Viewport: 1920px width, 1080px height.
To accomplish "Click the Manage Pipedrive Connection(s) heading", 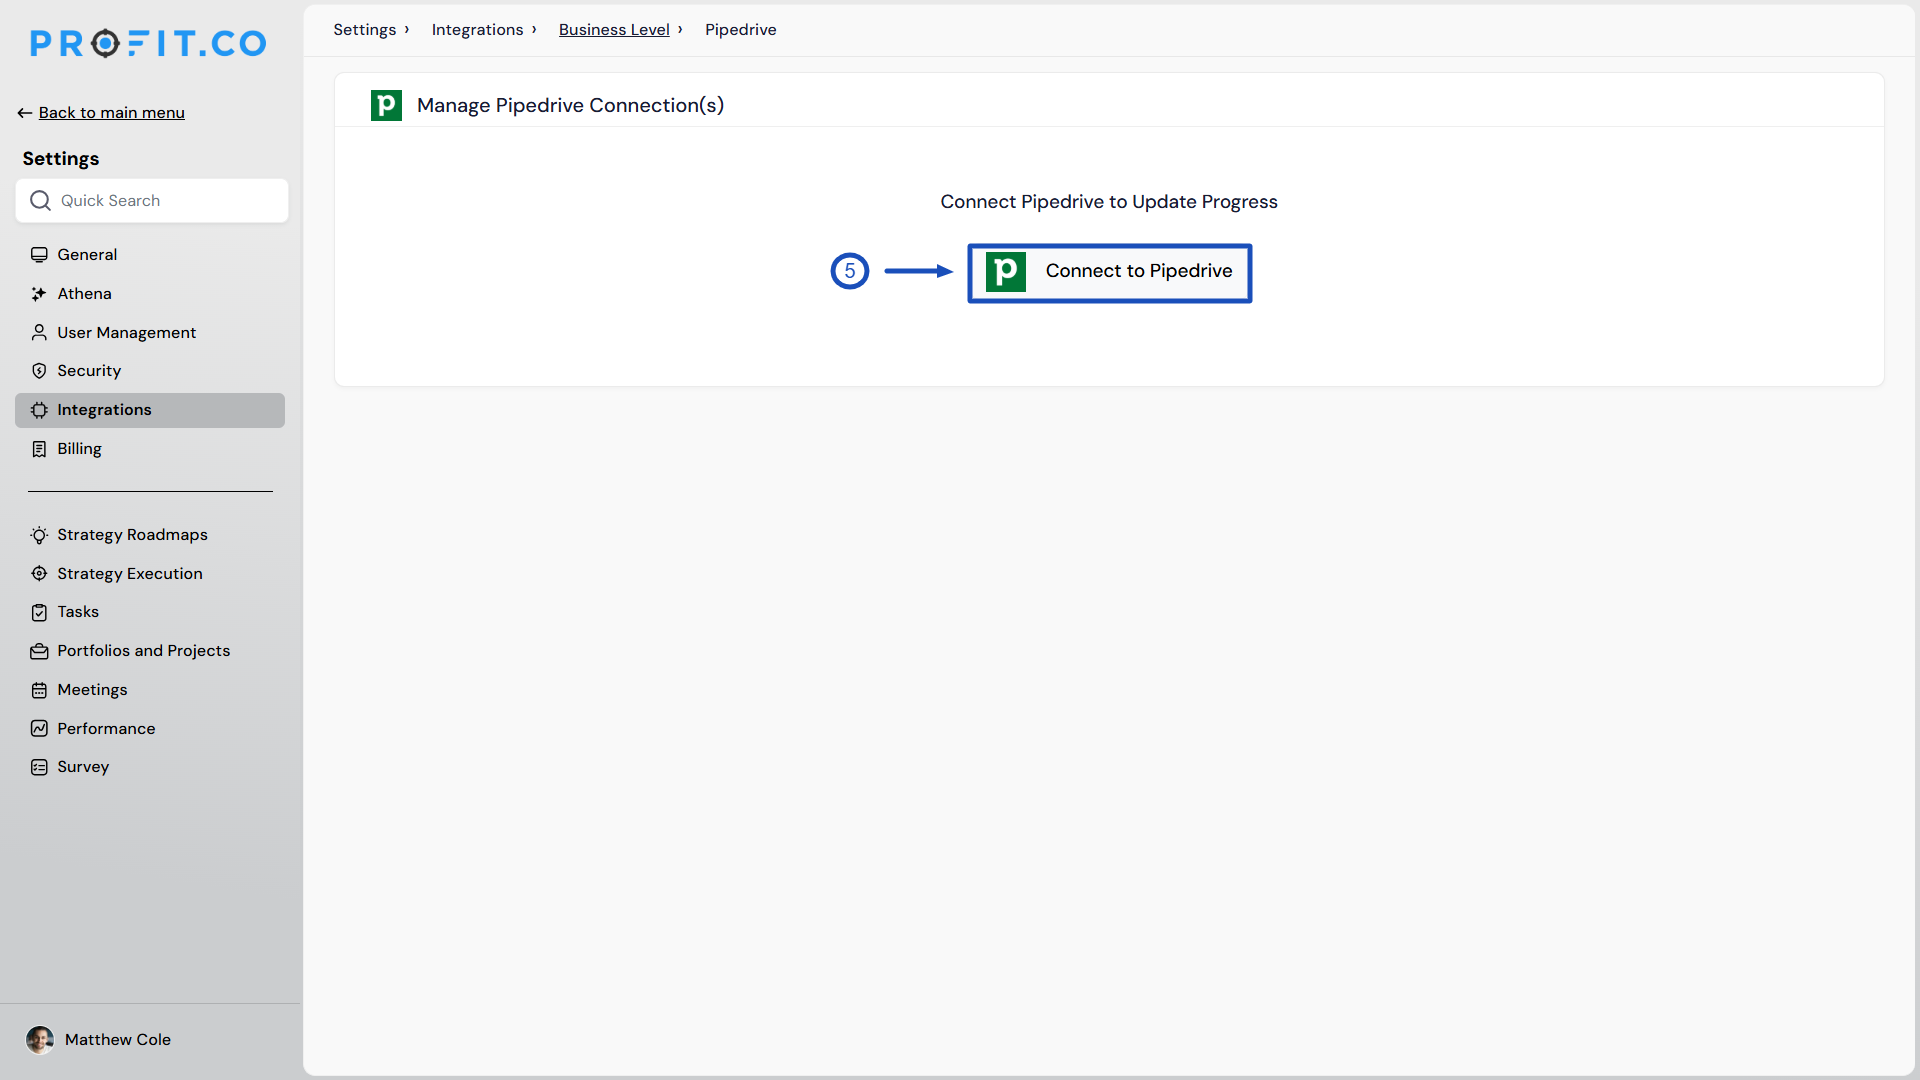I will [x=570, y=105].
